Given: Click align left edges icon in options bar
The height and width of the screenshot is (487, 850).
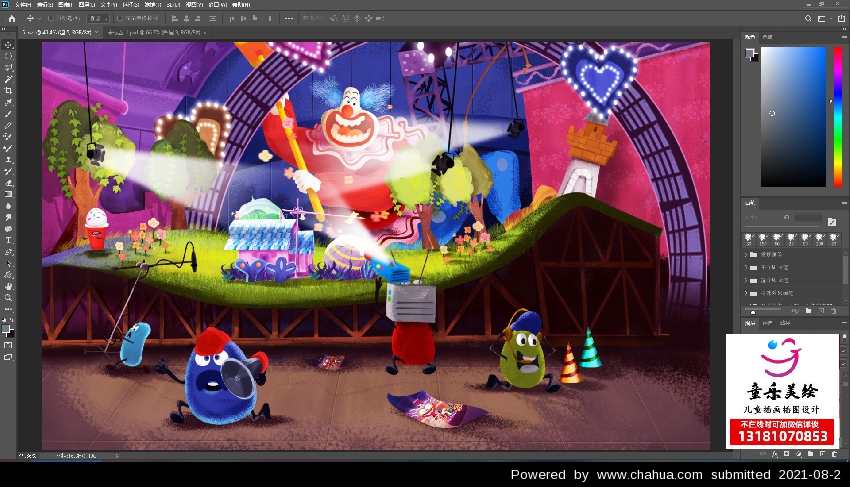Looking at the screenshot, I should click(x=175, y=18).
